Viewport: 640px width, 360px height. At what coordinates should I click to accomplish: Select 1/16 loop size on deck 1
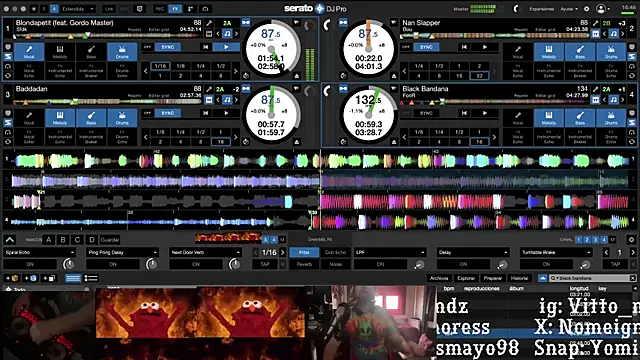tap(160, 66)
